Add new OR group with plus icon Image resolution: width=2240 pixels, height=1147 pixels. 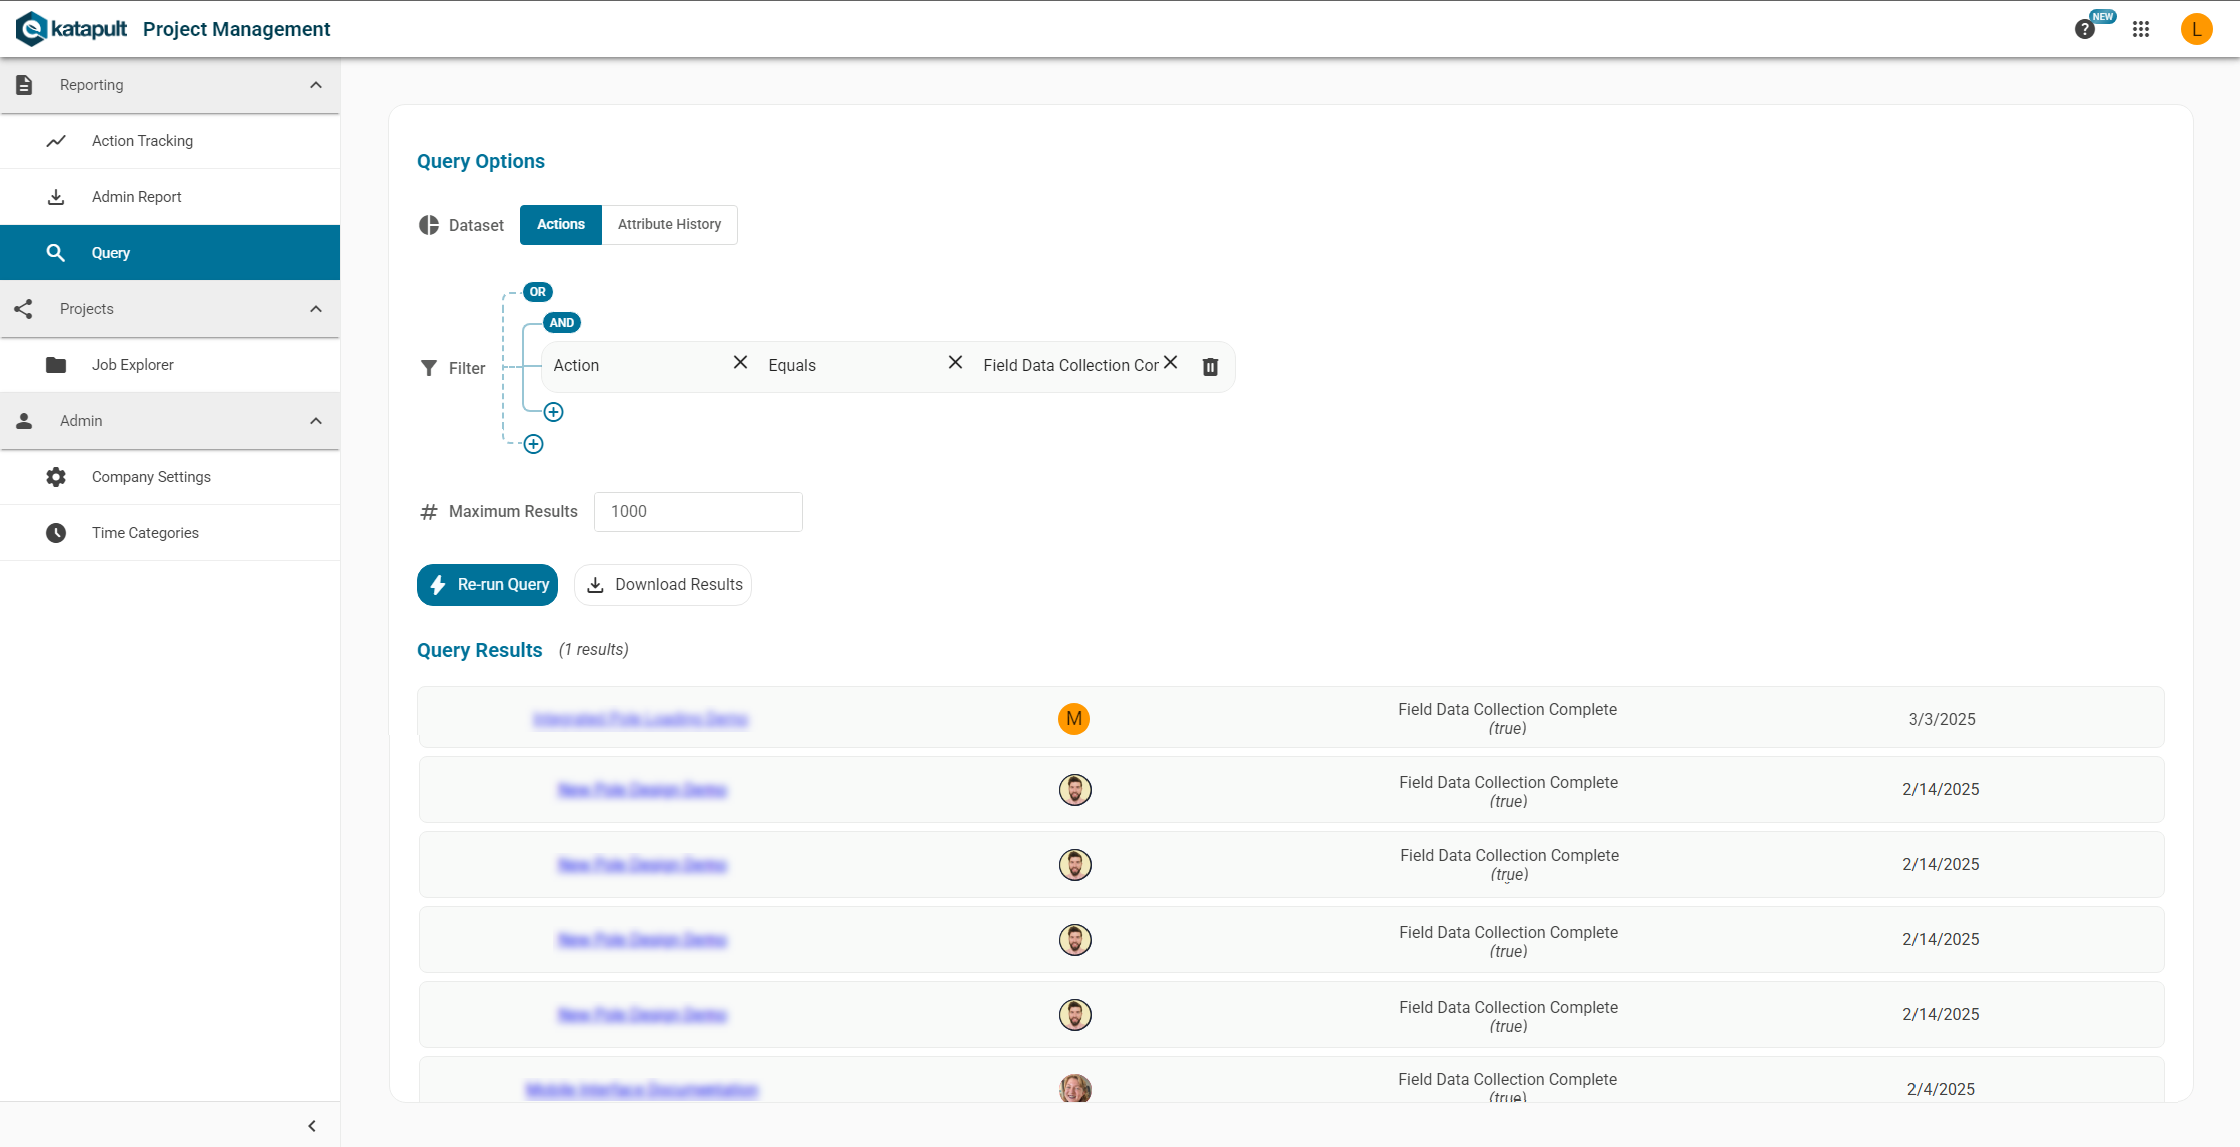[x=533, y=444]
